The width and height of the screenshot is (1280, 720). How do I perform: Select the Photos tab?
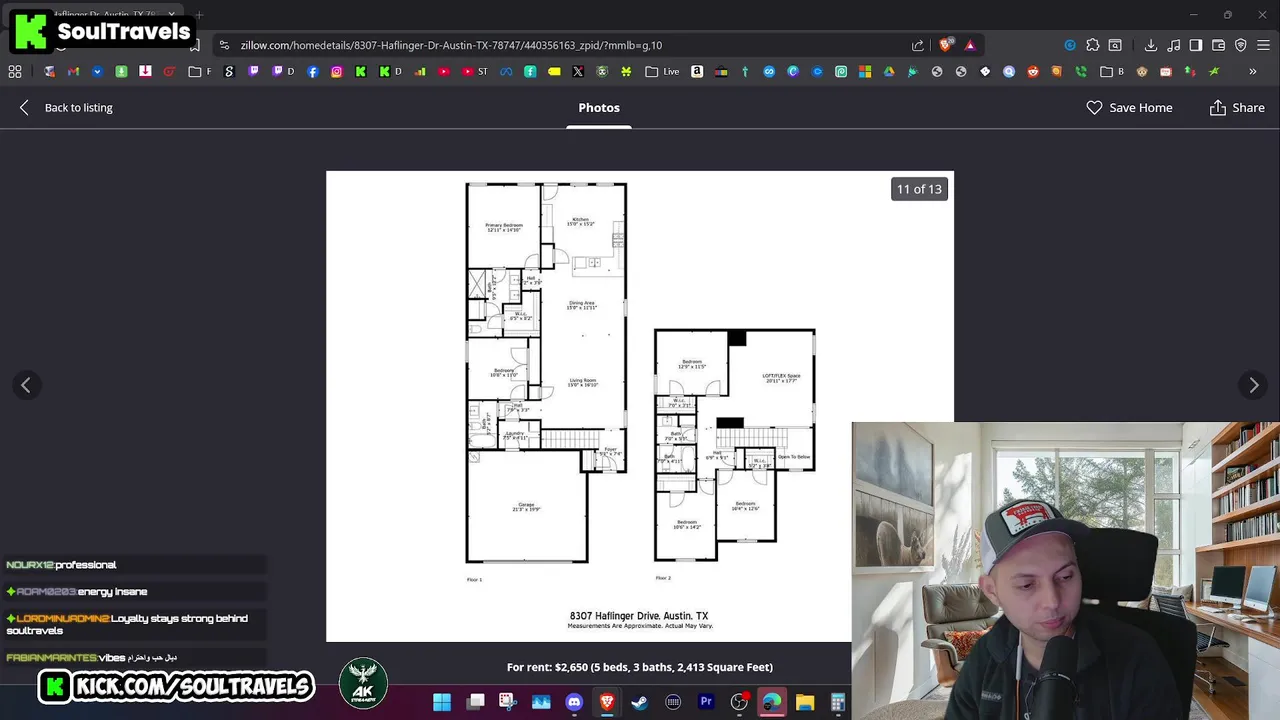[599, 107]
